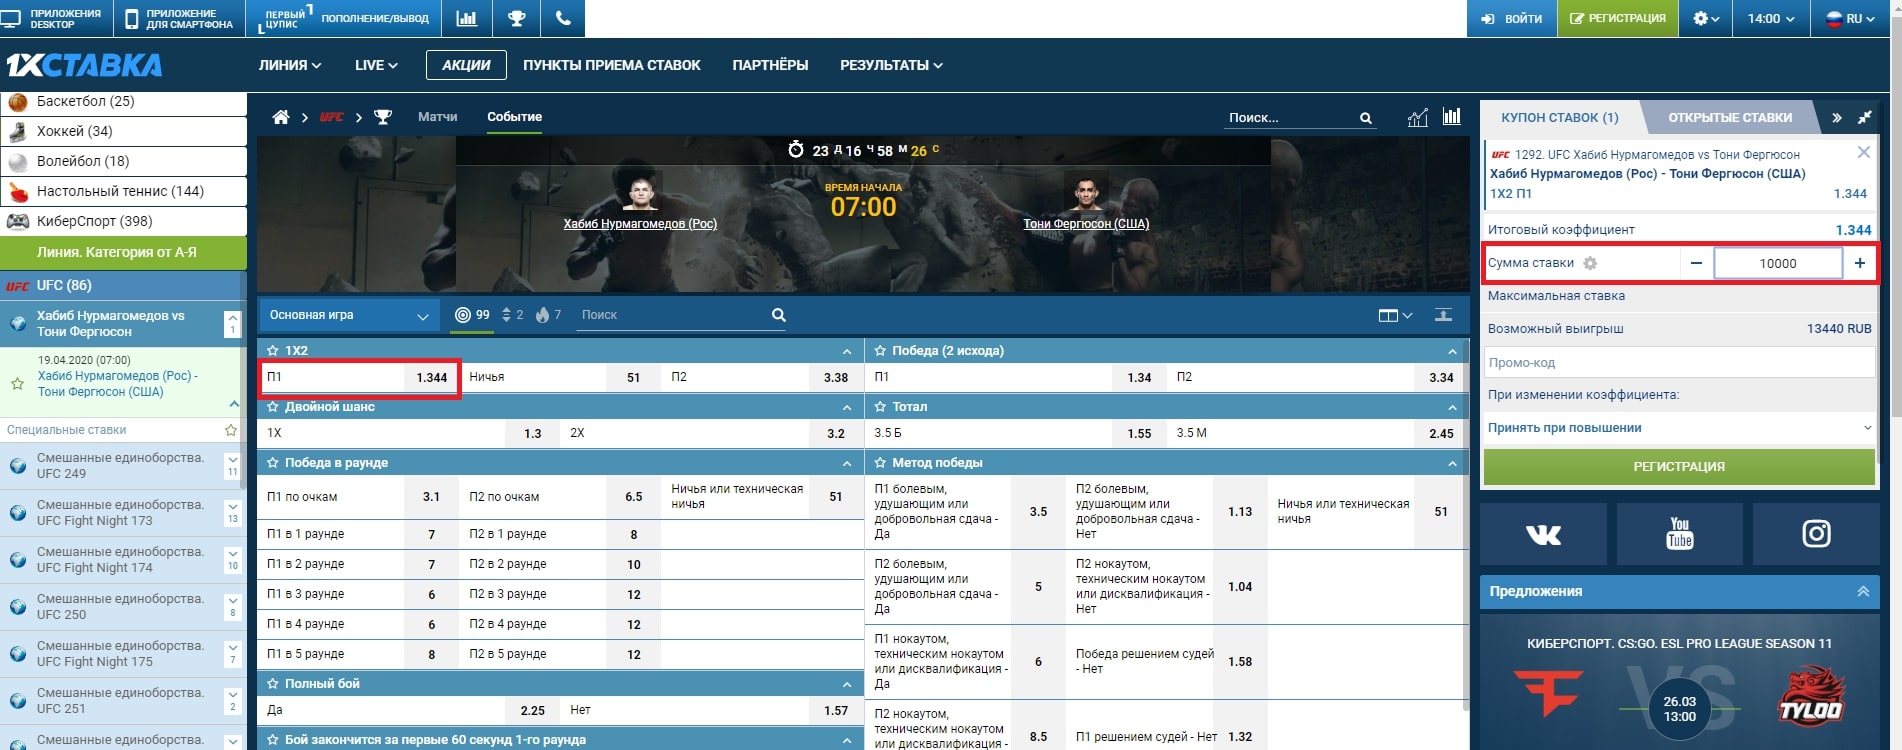
Task: Click the home icon in breadcrumb
Action: 281,118
